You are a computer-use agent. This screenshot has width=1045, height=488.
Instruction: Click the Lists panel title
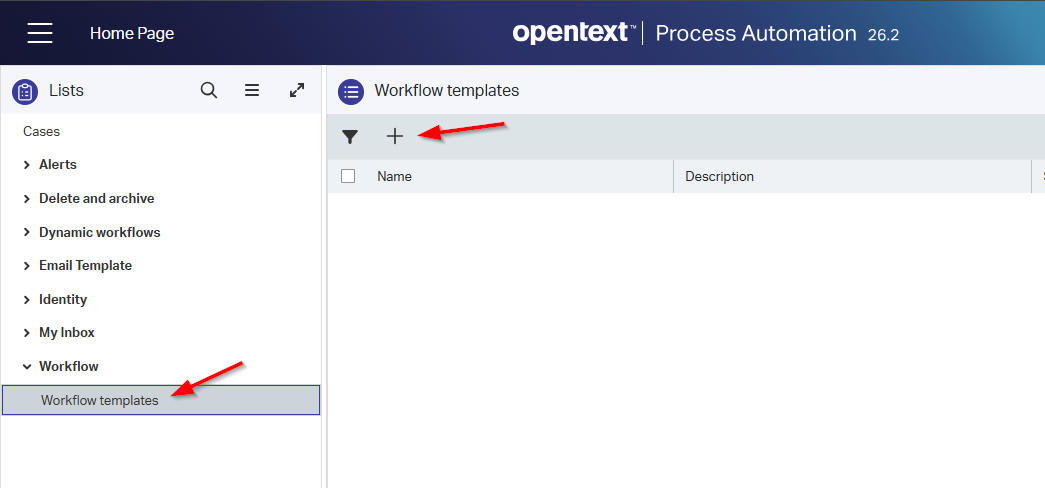pyautogui.click(x=67, y=91)
